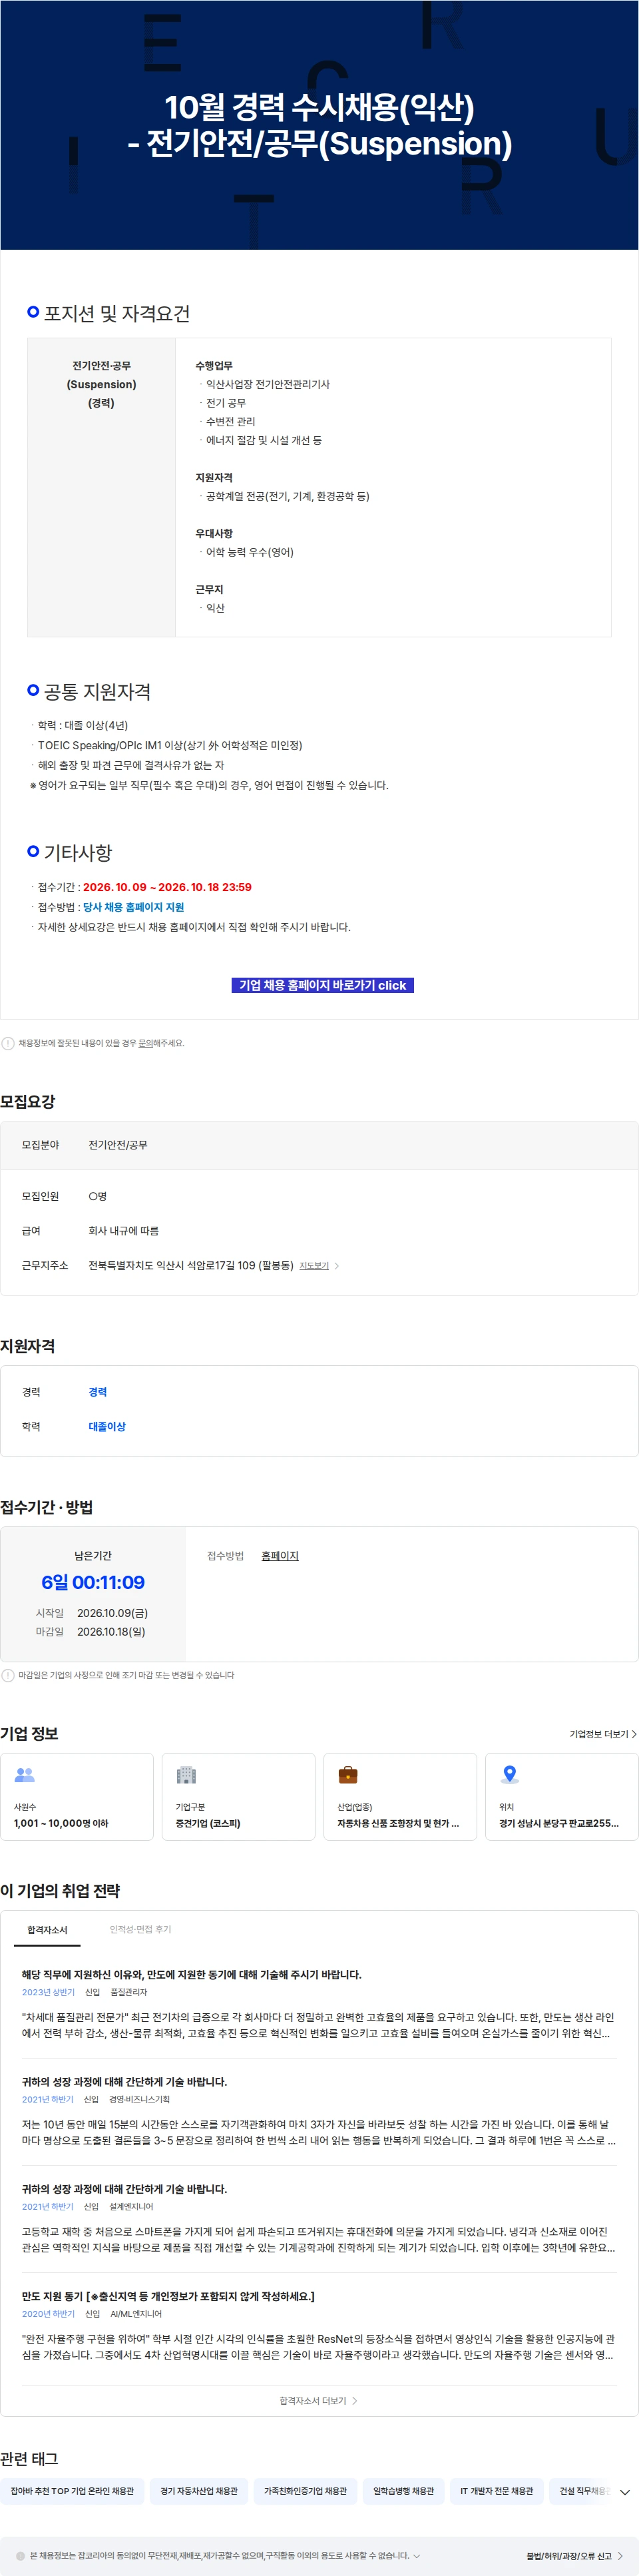The image size is (639, 2576).
Task: Click the 자동차용 신품 조향장치 industry card
Action: point(400,1797)
